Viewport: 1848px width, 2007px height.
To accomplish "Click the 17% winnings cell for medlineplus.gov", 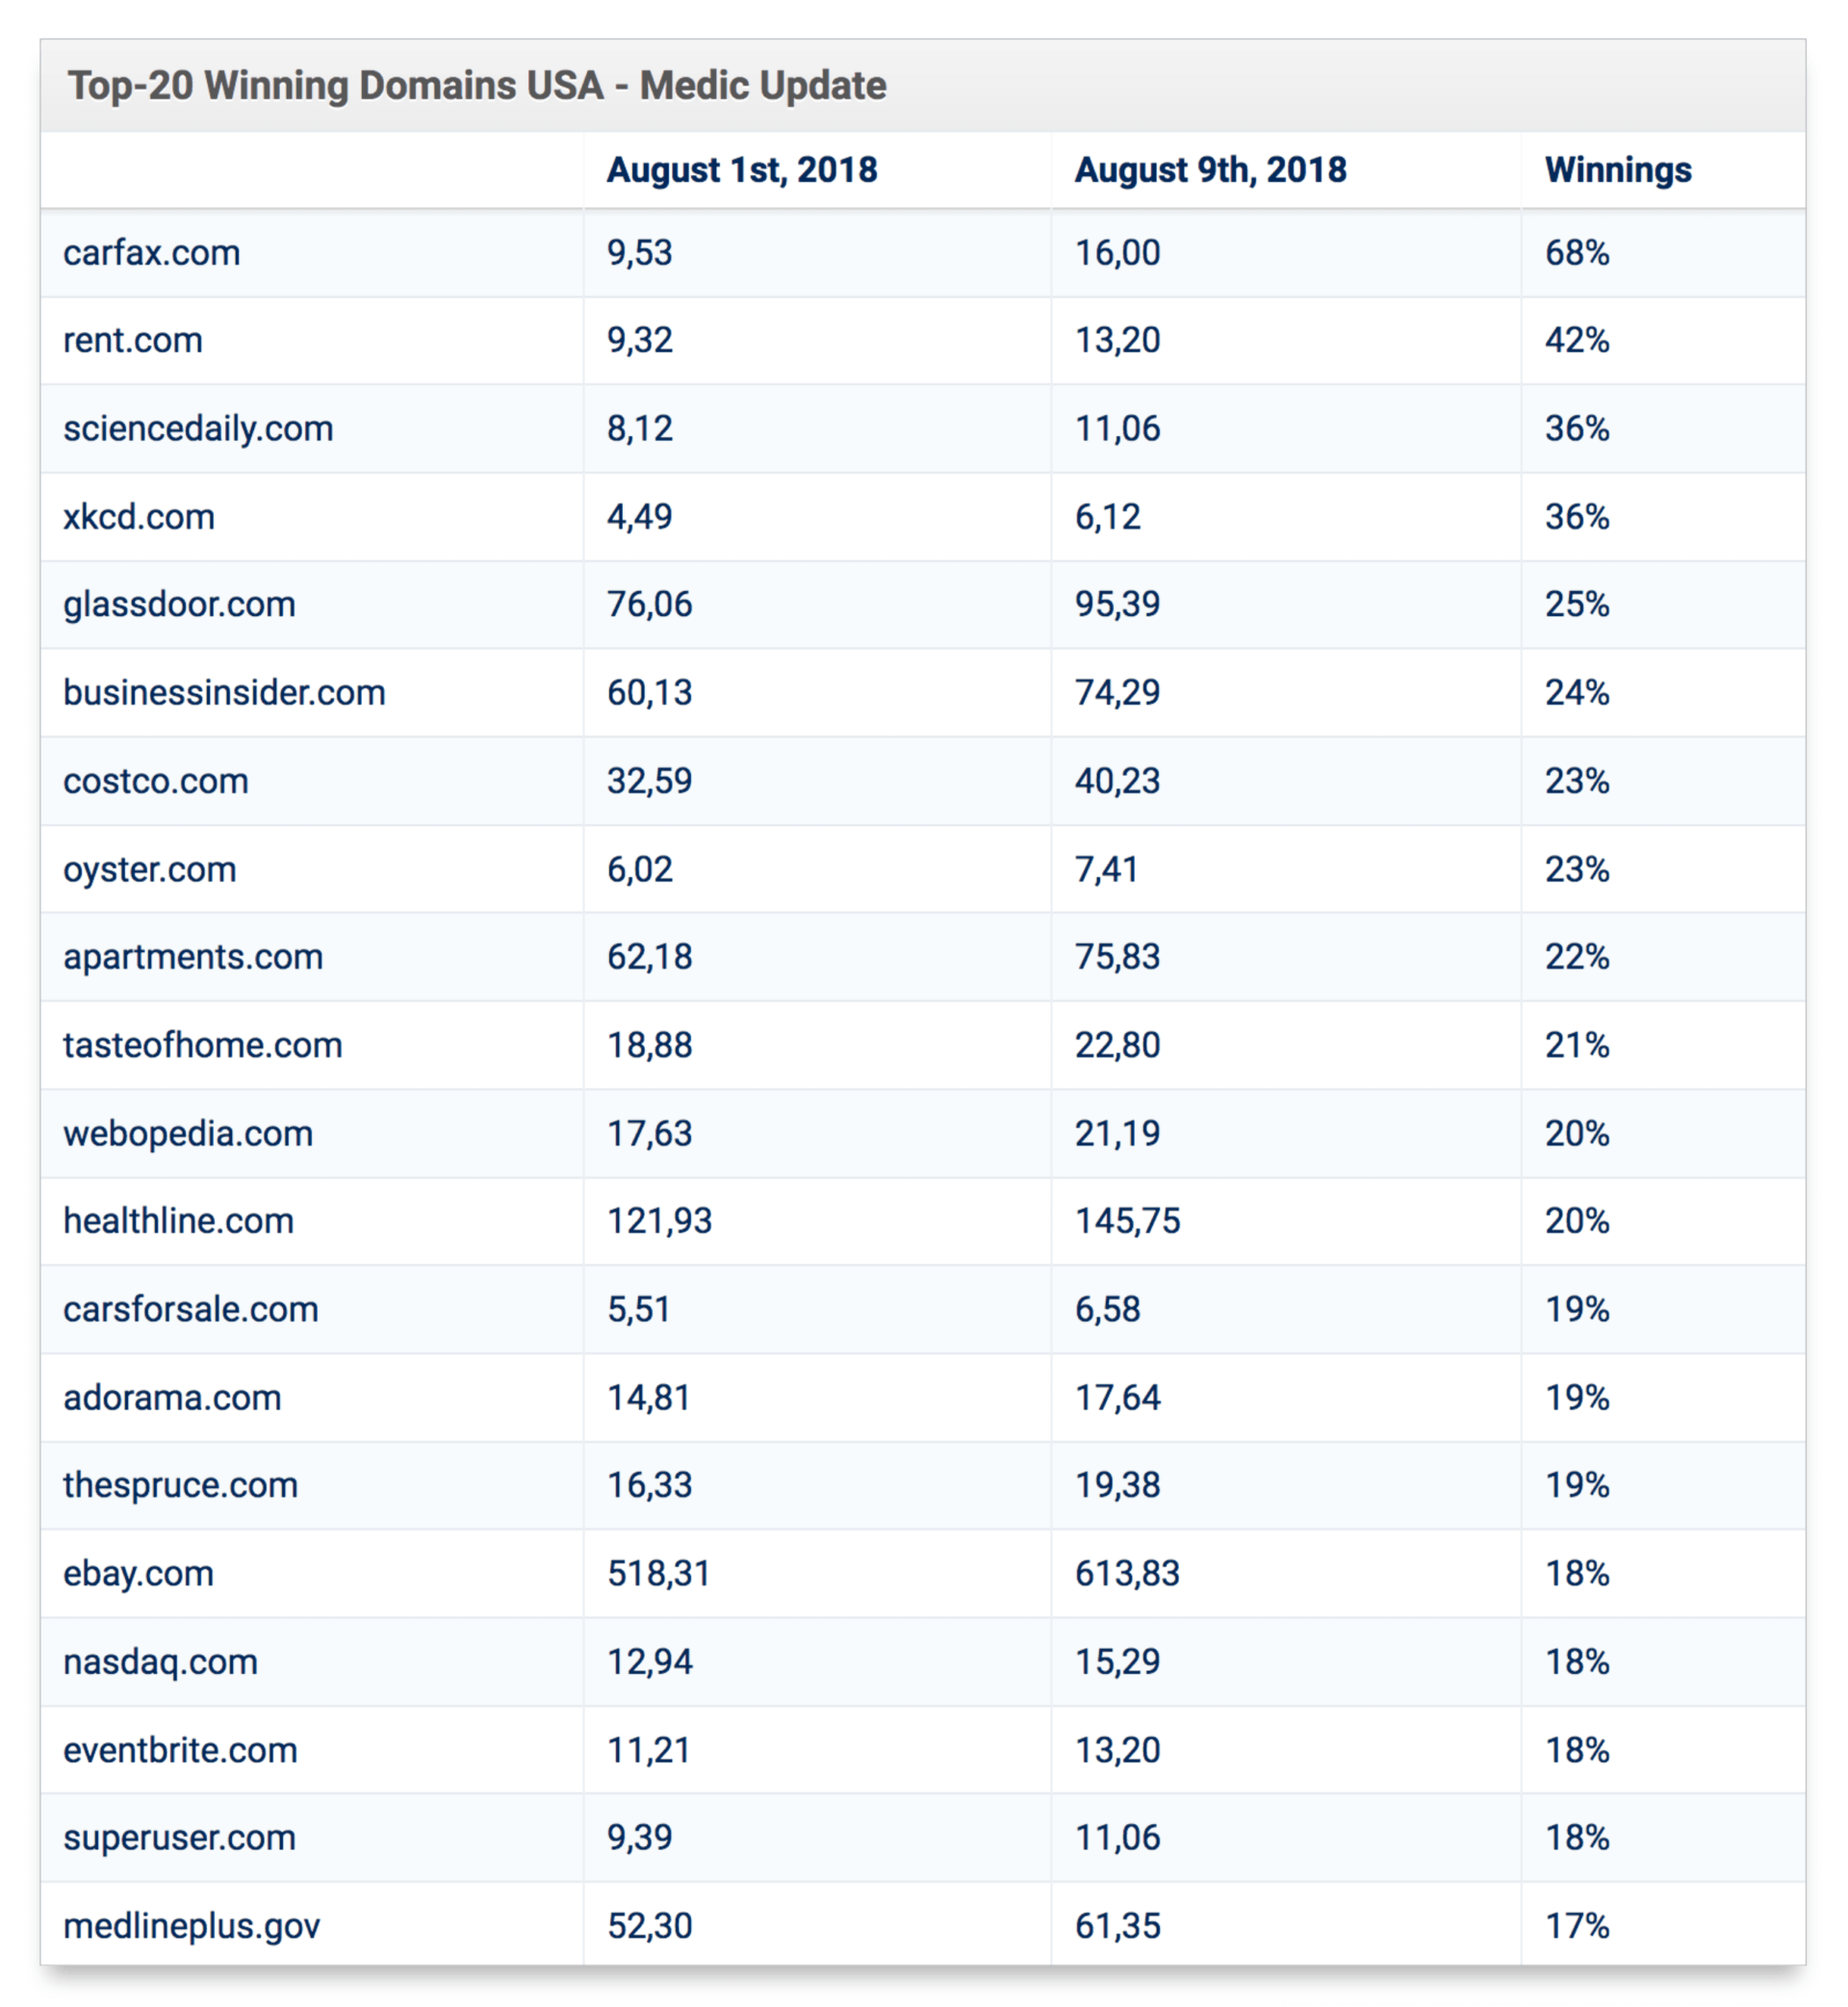I will pyautogui.click(x=1577, y=1925).
